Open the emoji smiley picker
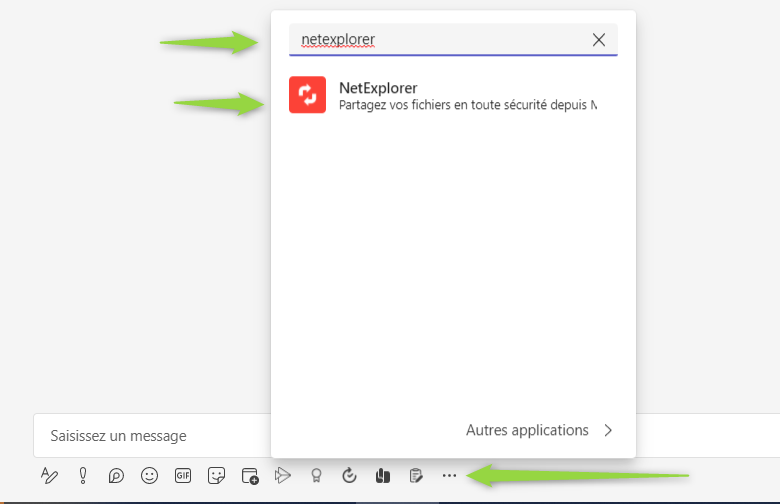This screenshot has height=504, width=780. point(150,476)
